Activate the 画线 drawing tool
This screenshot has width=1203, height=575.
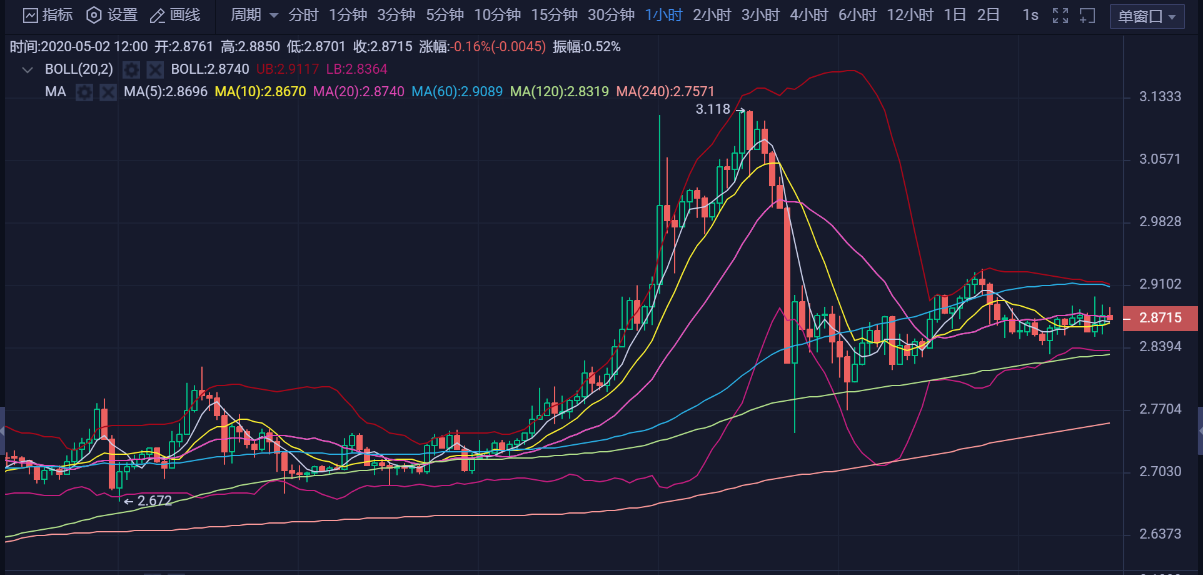(x=174, y=15)
